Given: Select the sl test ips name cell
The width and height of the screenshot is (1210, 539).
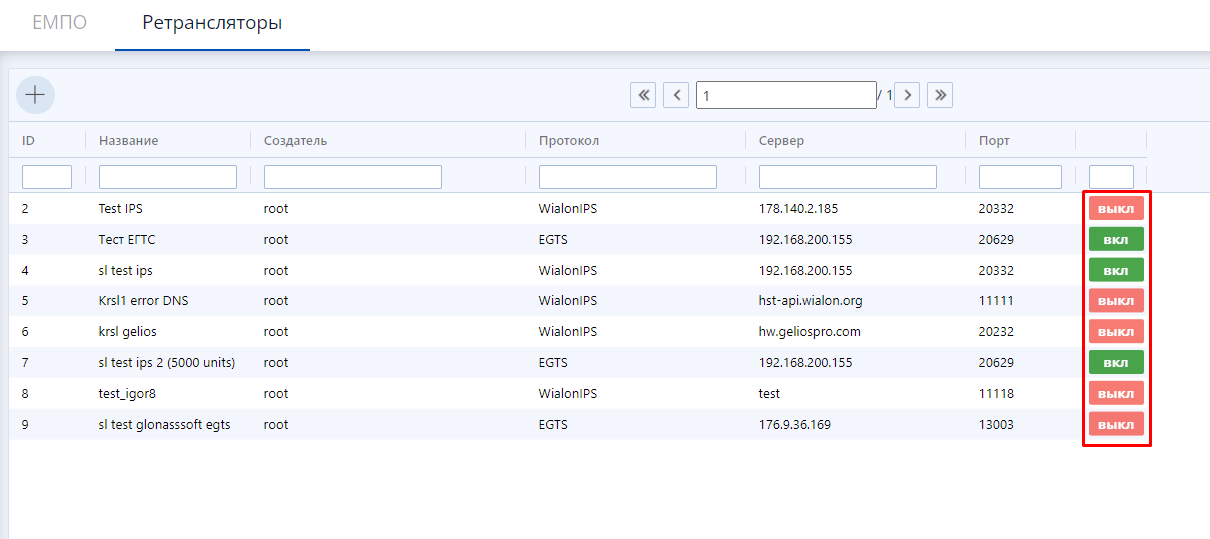Looking at the screenshot, I should click(126, 271).
